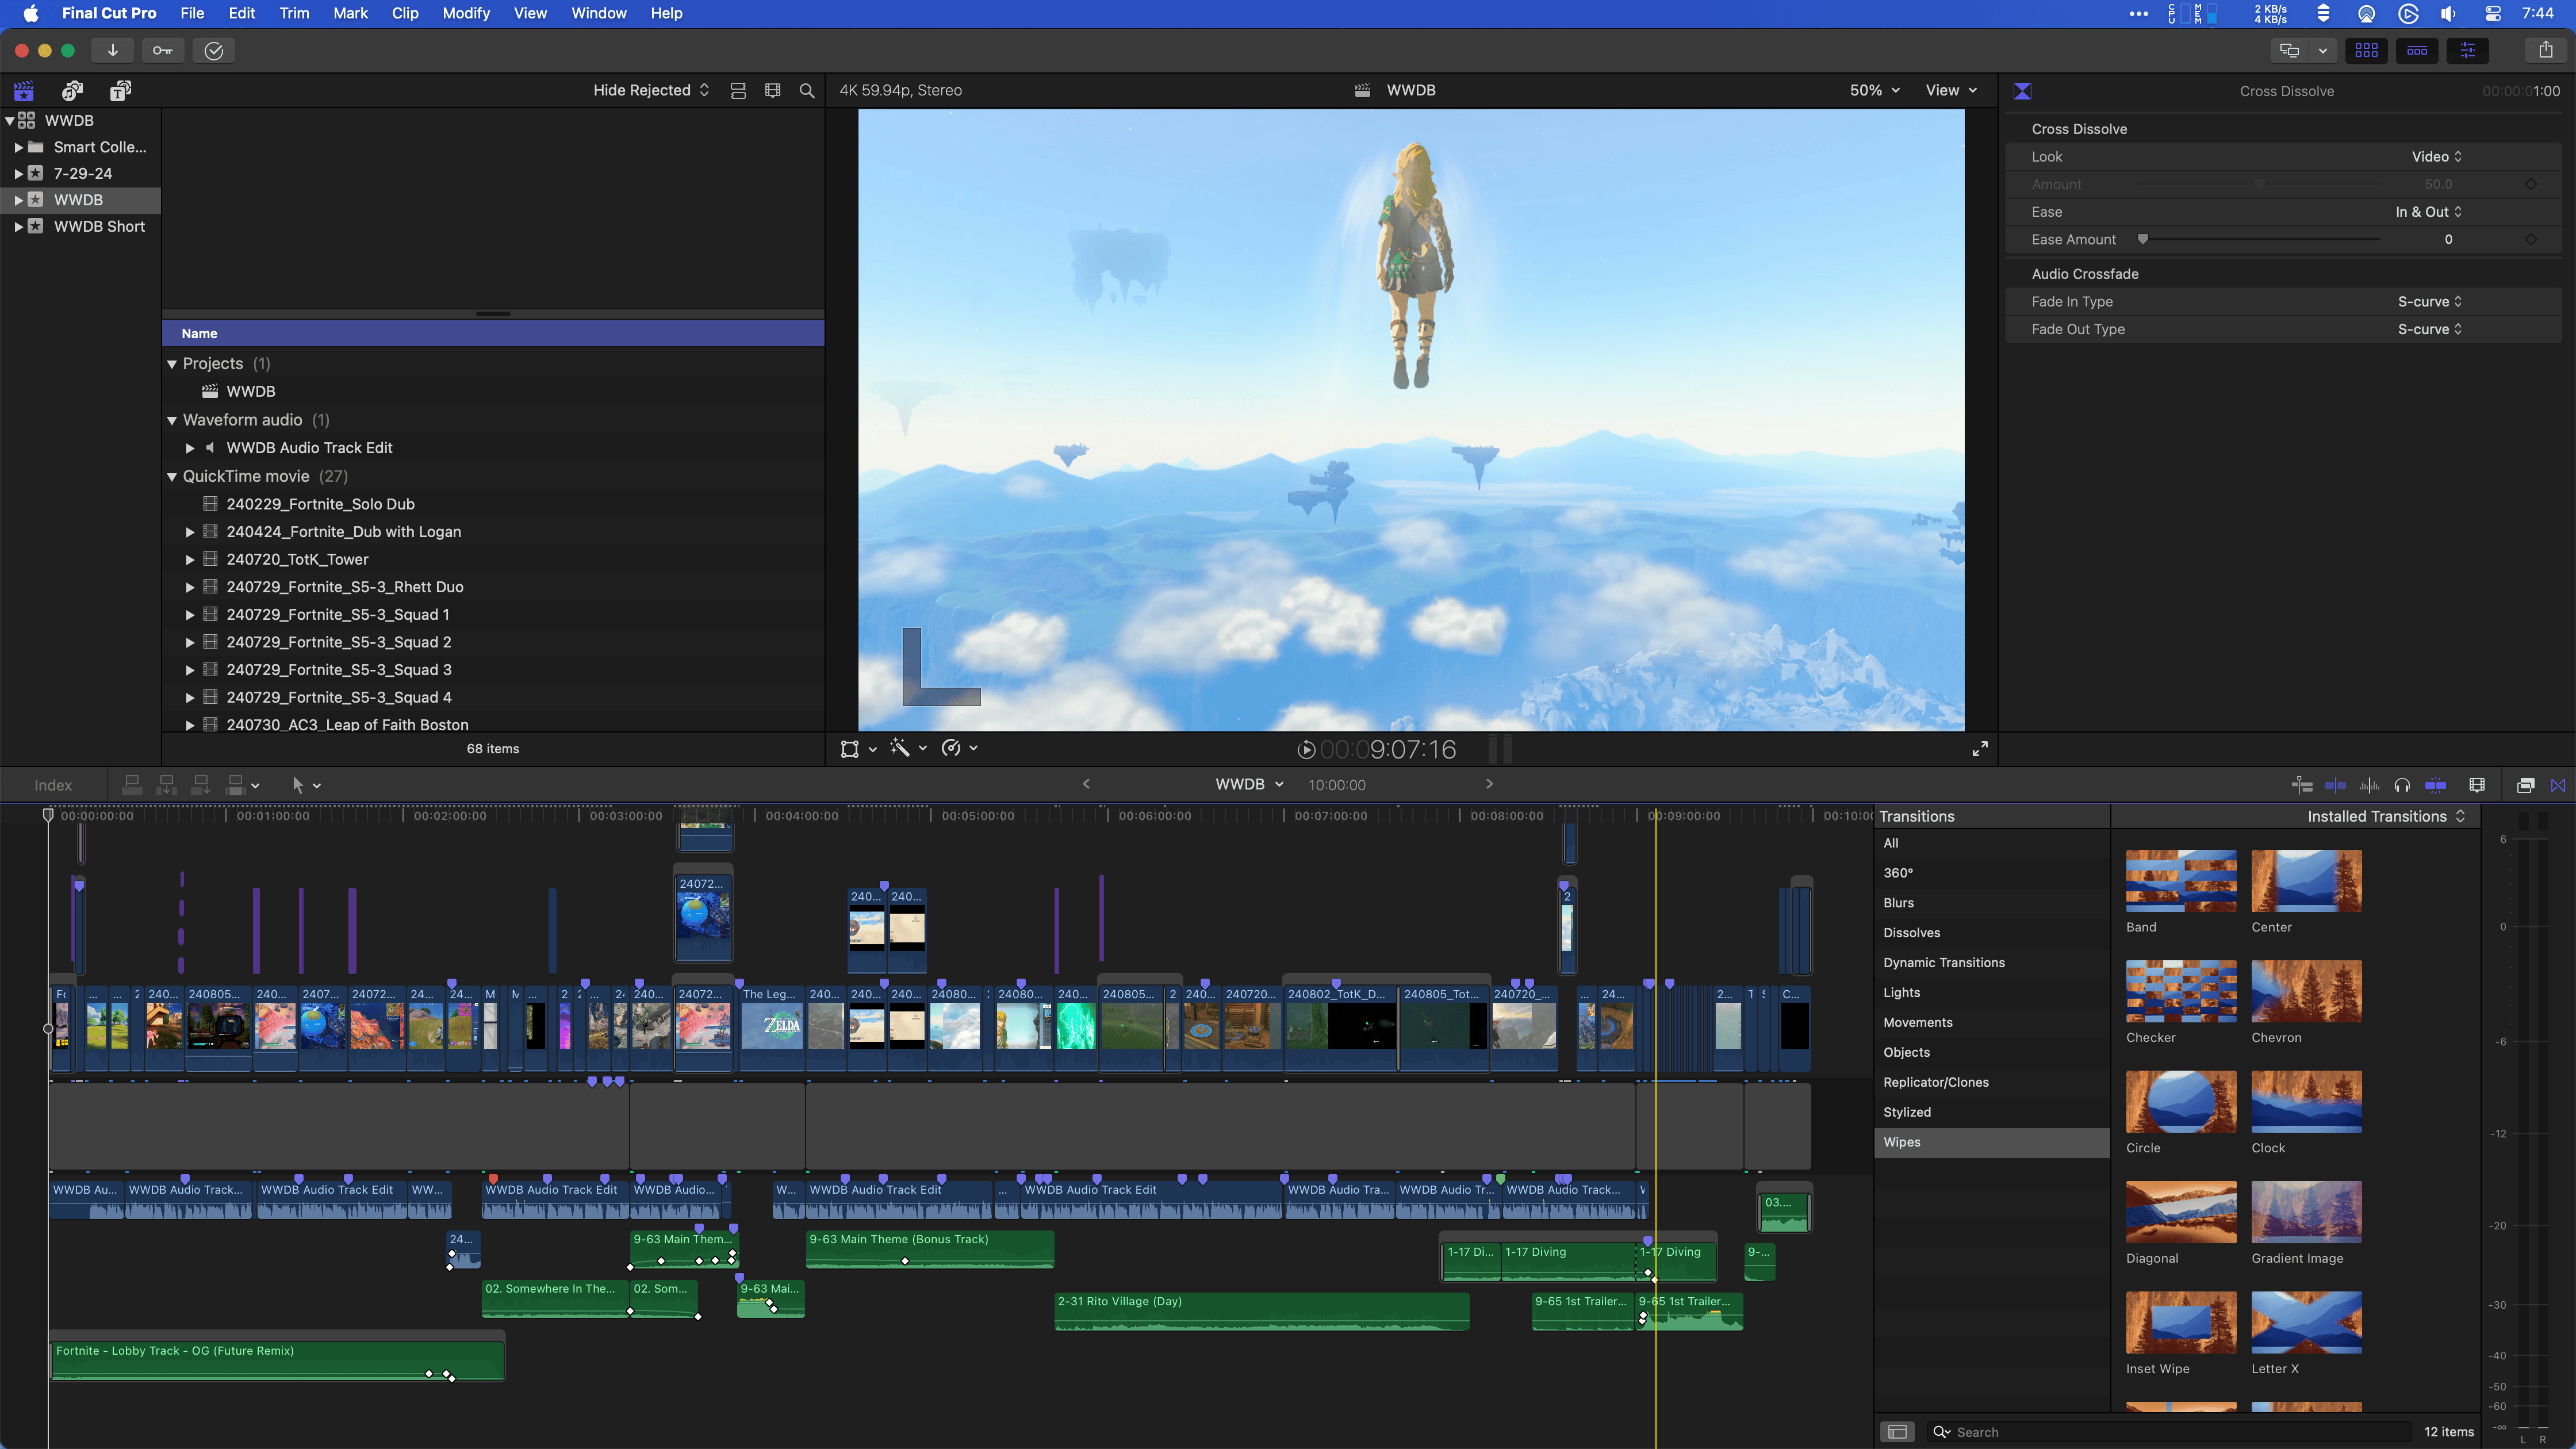
Task: Click the browser search magnifier icon
Action: tap(807, 91)
